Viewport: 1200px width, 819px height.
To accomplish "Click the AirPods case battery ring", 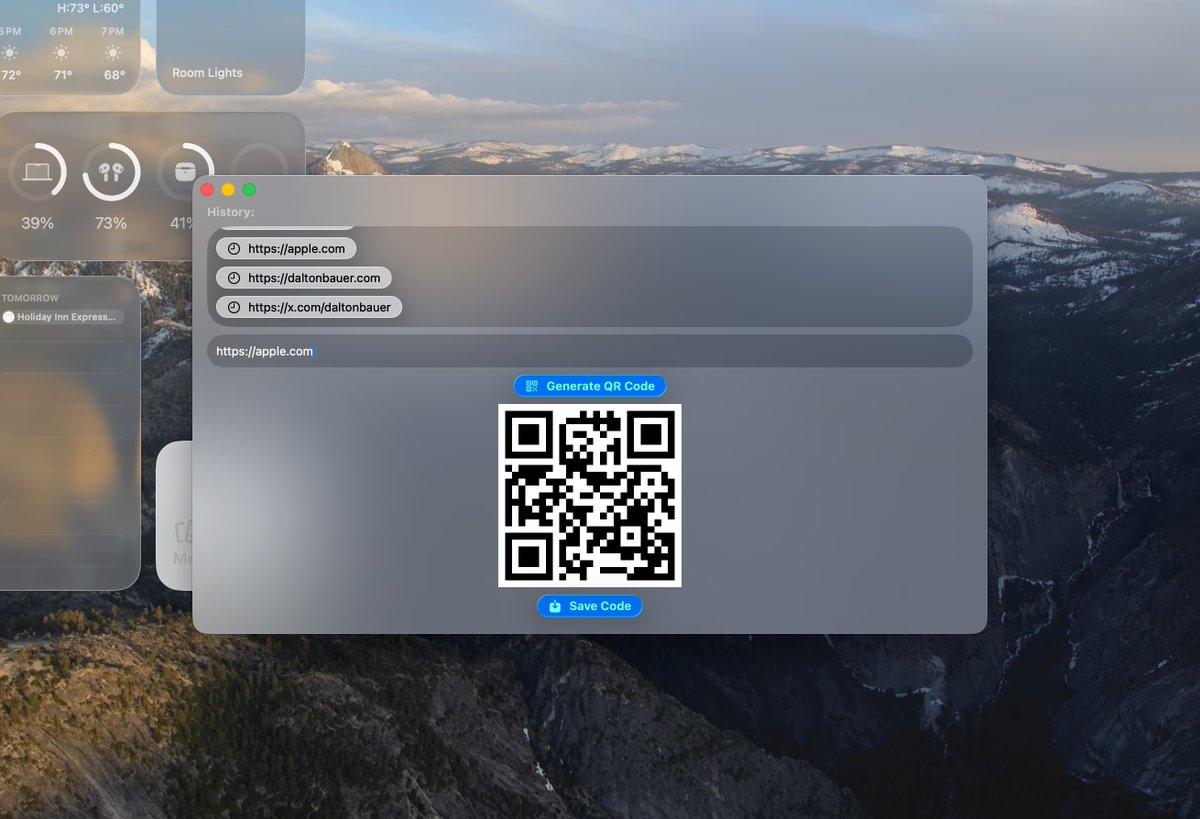I will point(184,172).
